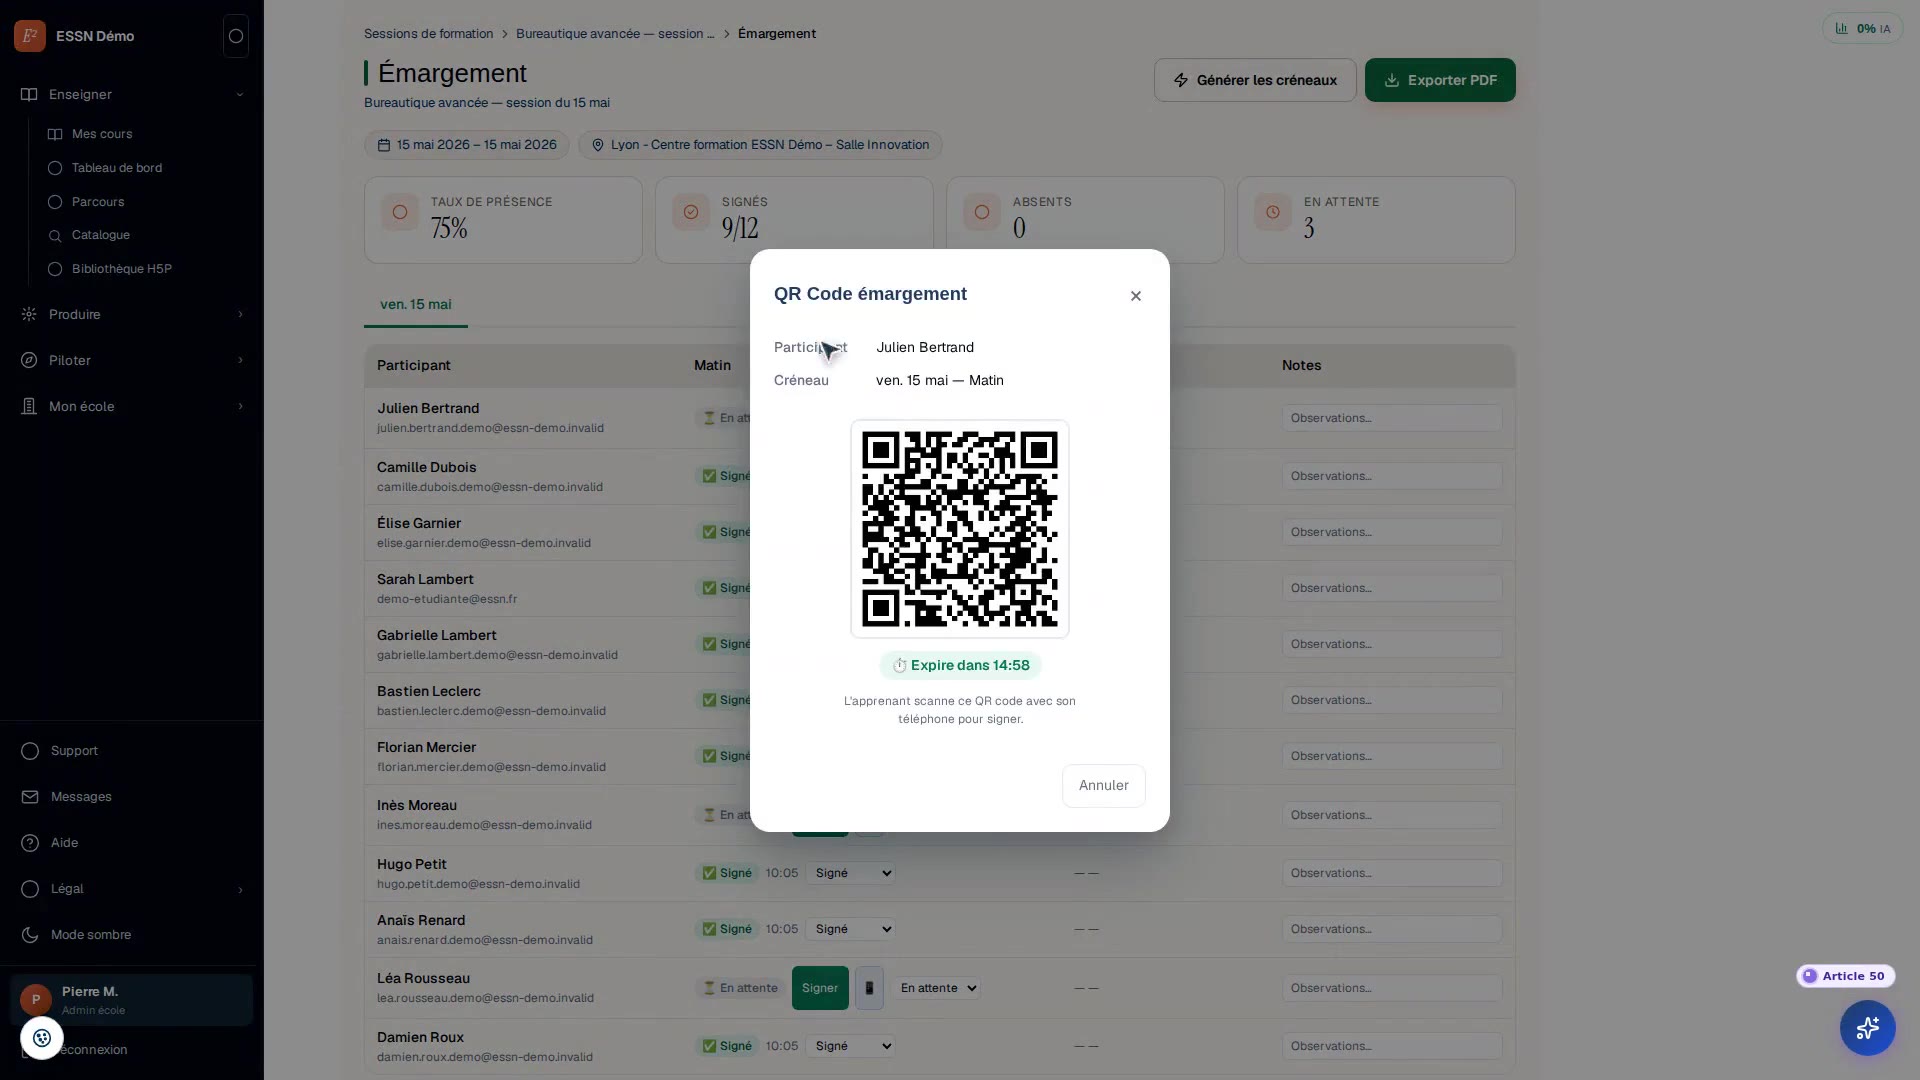Click participant name Gabrielle Lambert
Screen dimensions: 1920x1080
tap(437, 635)
